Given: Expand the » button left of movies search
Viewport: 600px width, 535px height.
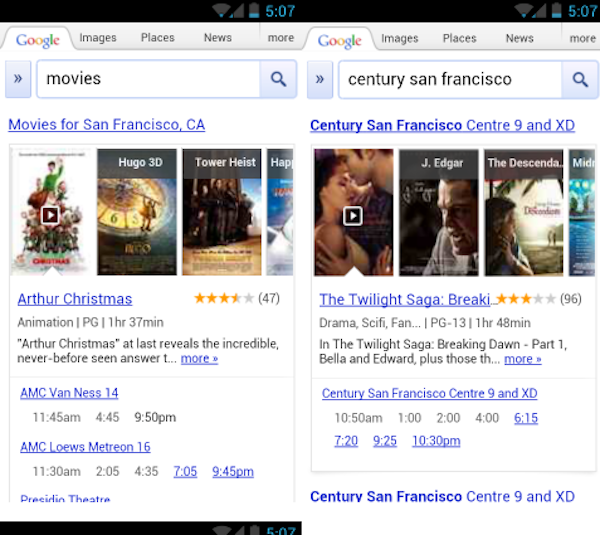Looking at the screenshot, I should click(18, 79).
